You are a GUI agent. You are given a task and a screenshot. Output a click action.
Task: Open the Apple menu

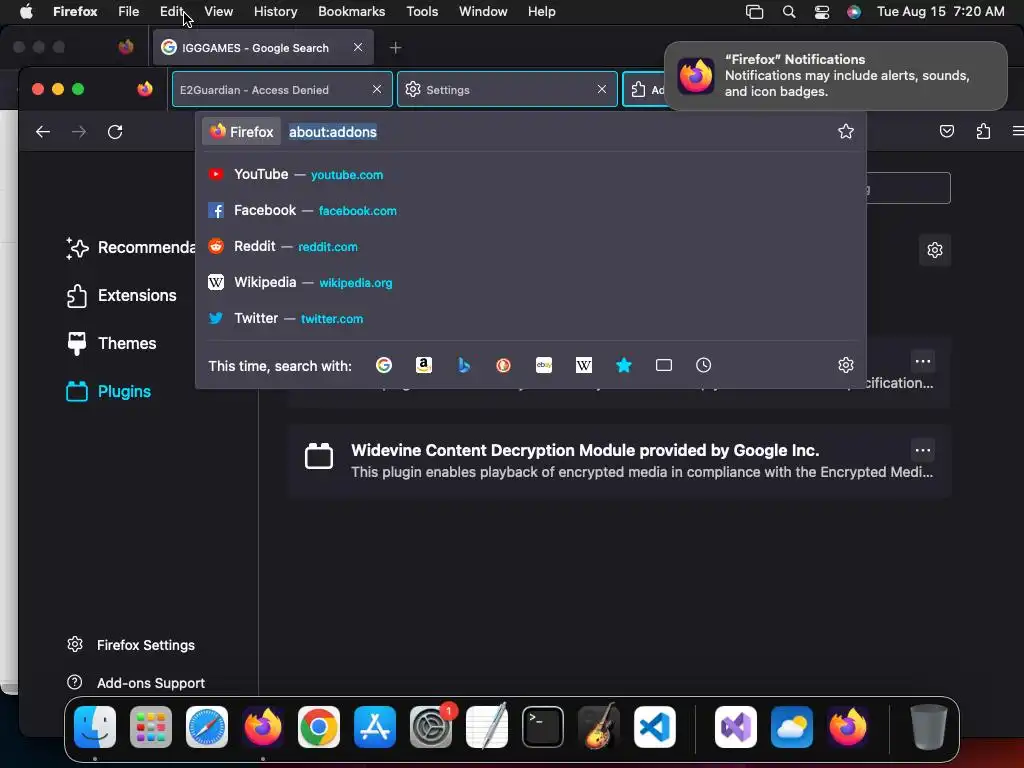click(x=26, y=11)
